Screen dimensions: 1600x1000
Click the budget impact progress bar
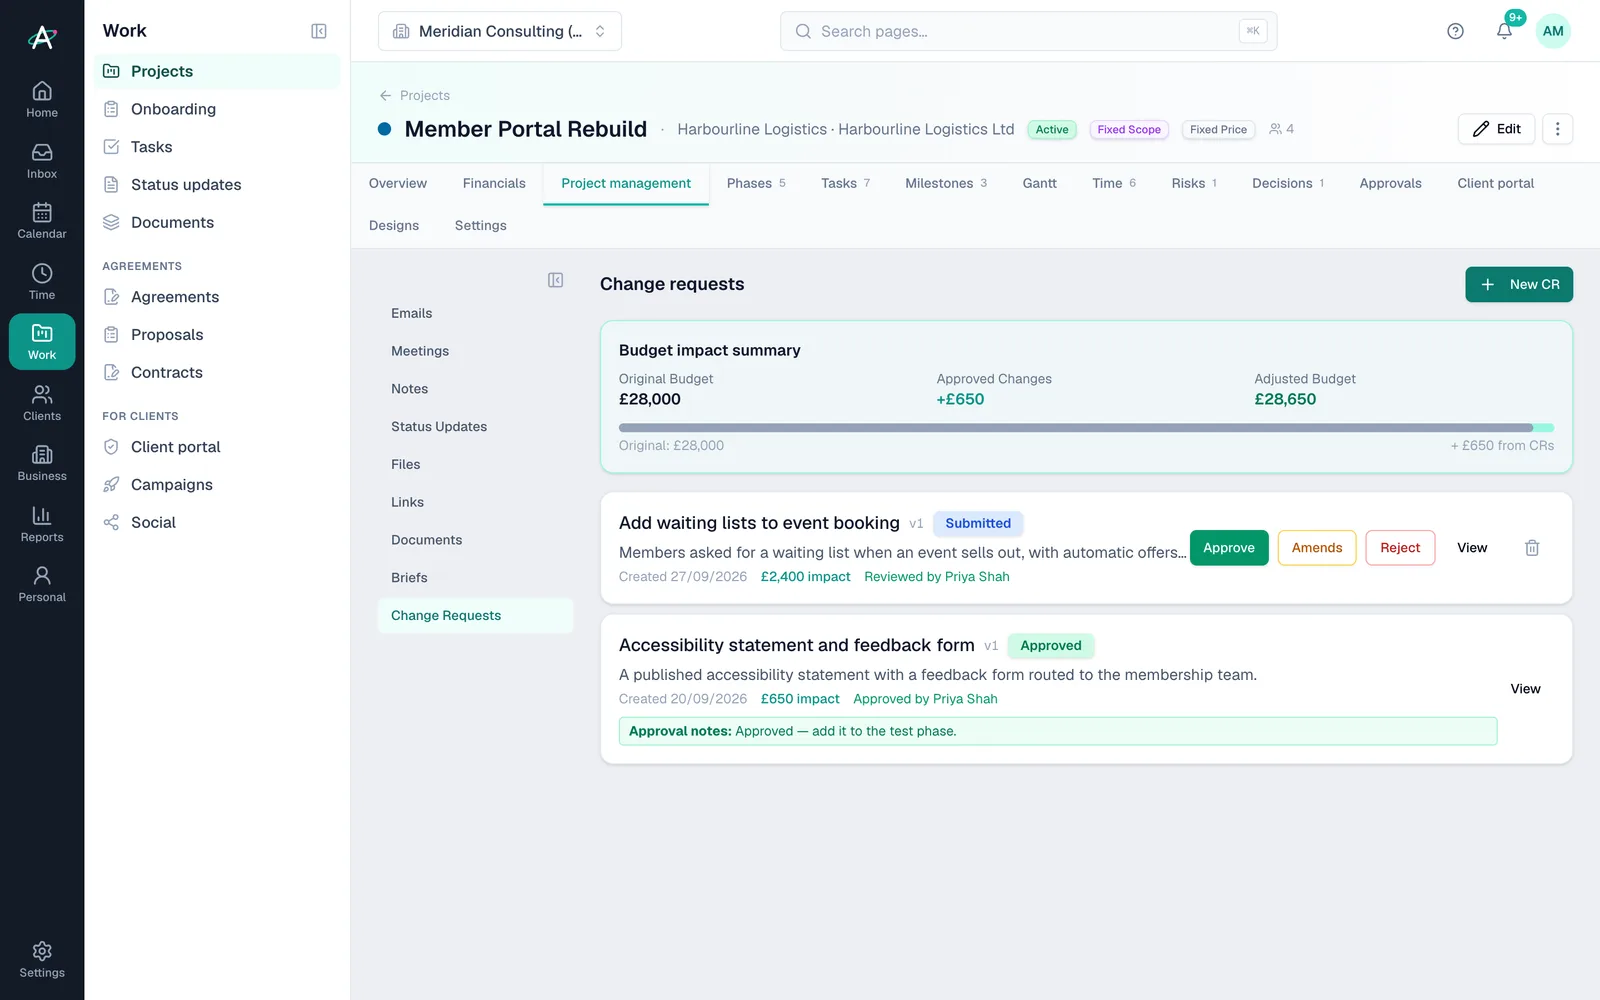1086,428
